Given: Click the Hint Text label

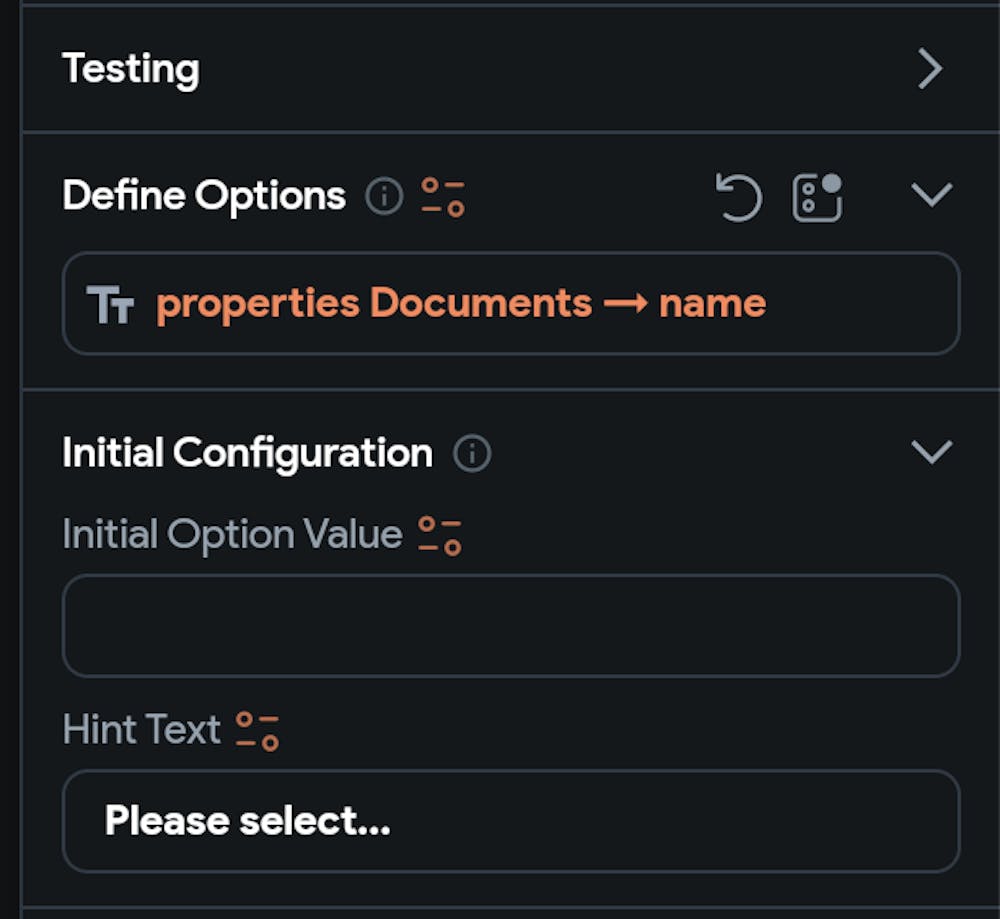Looking at the screenshot, I should [141, 730].
